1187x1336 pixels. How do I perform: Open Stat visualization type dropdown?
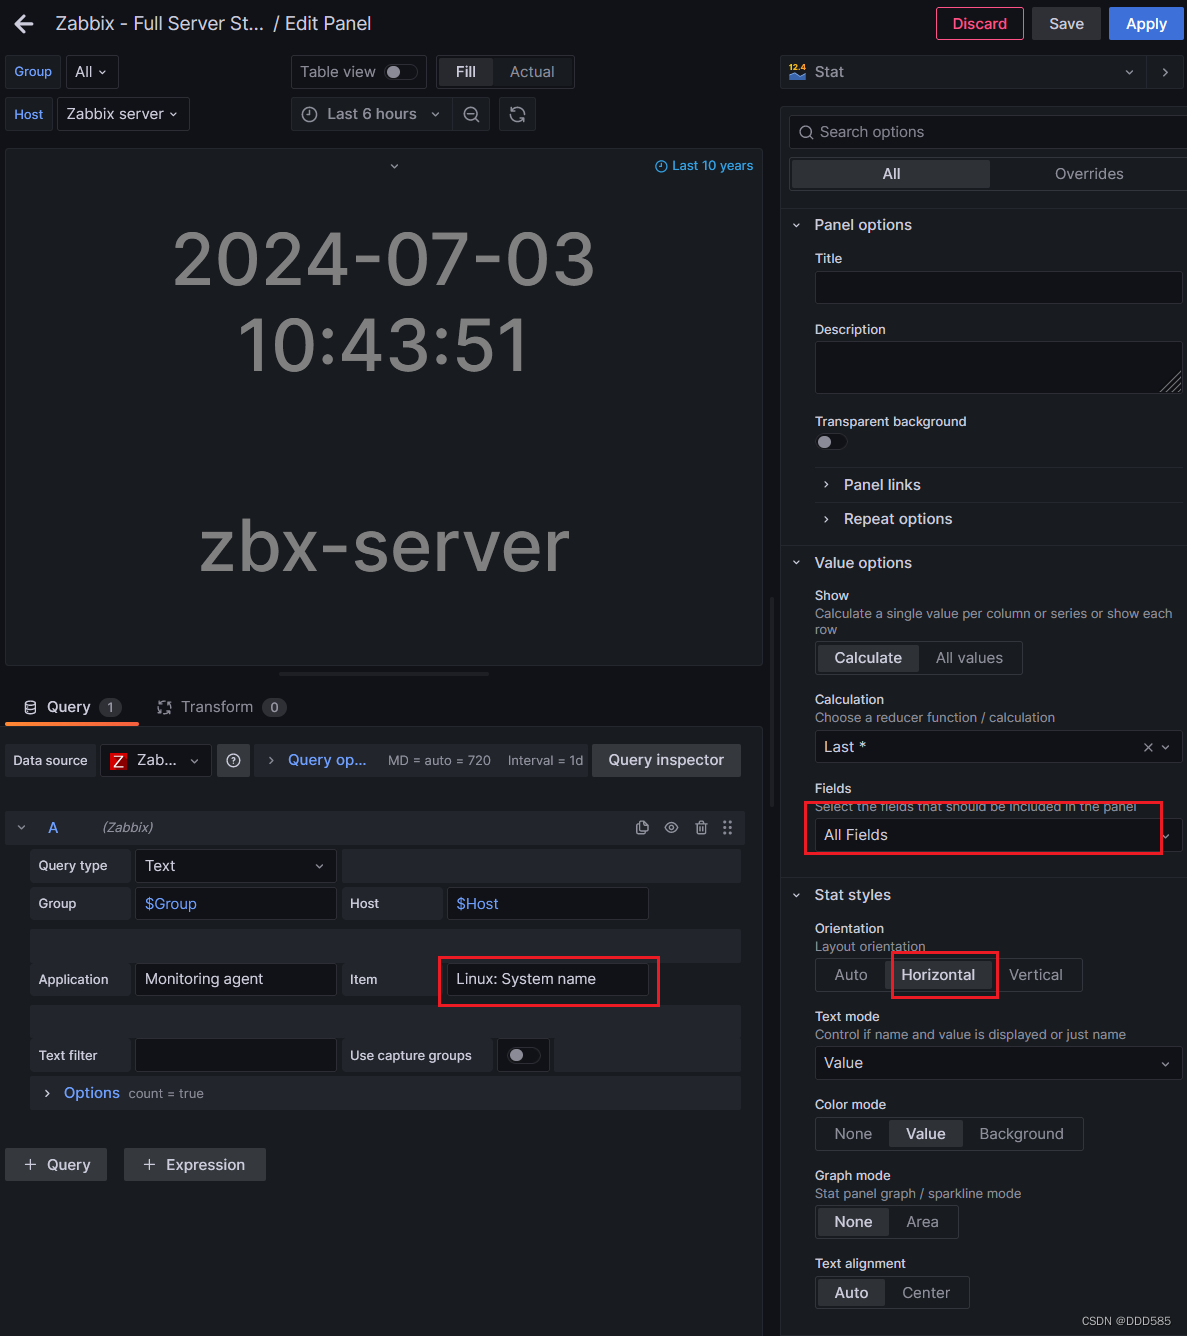pos(962,72)
